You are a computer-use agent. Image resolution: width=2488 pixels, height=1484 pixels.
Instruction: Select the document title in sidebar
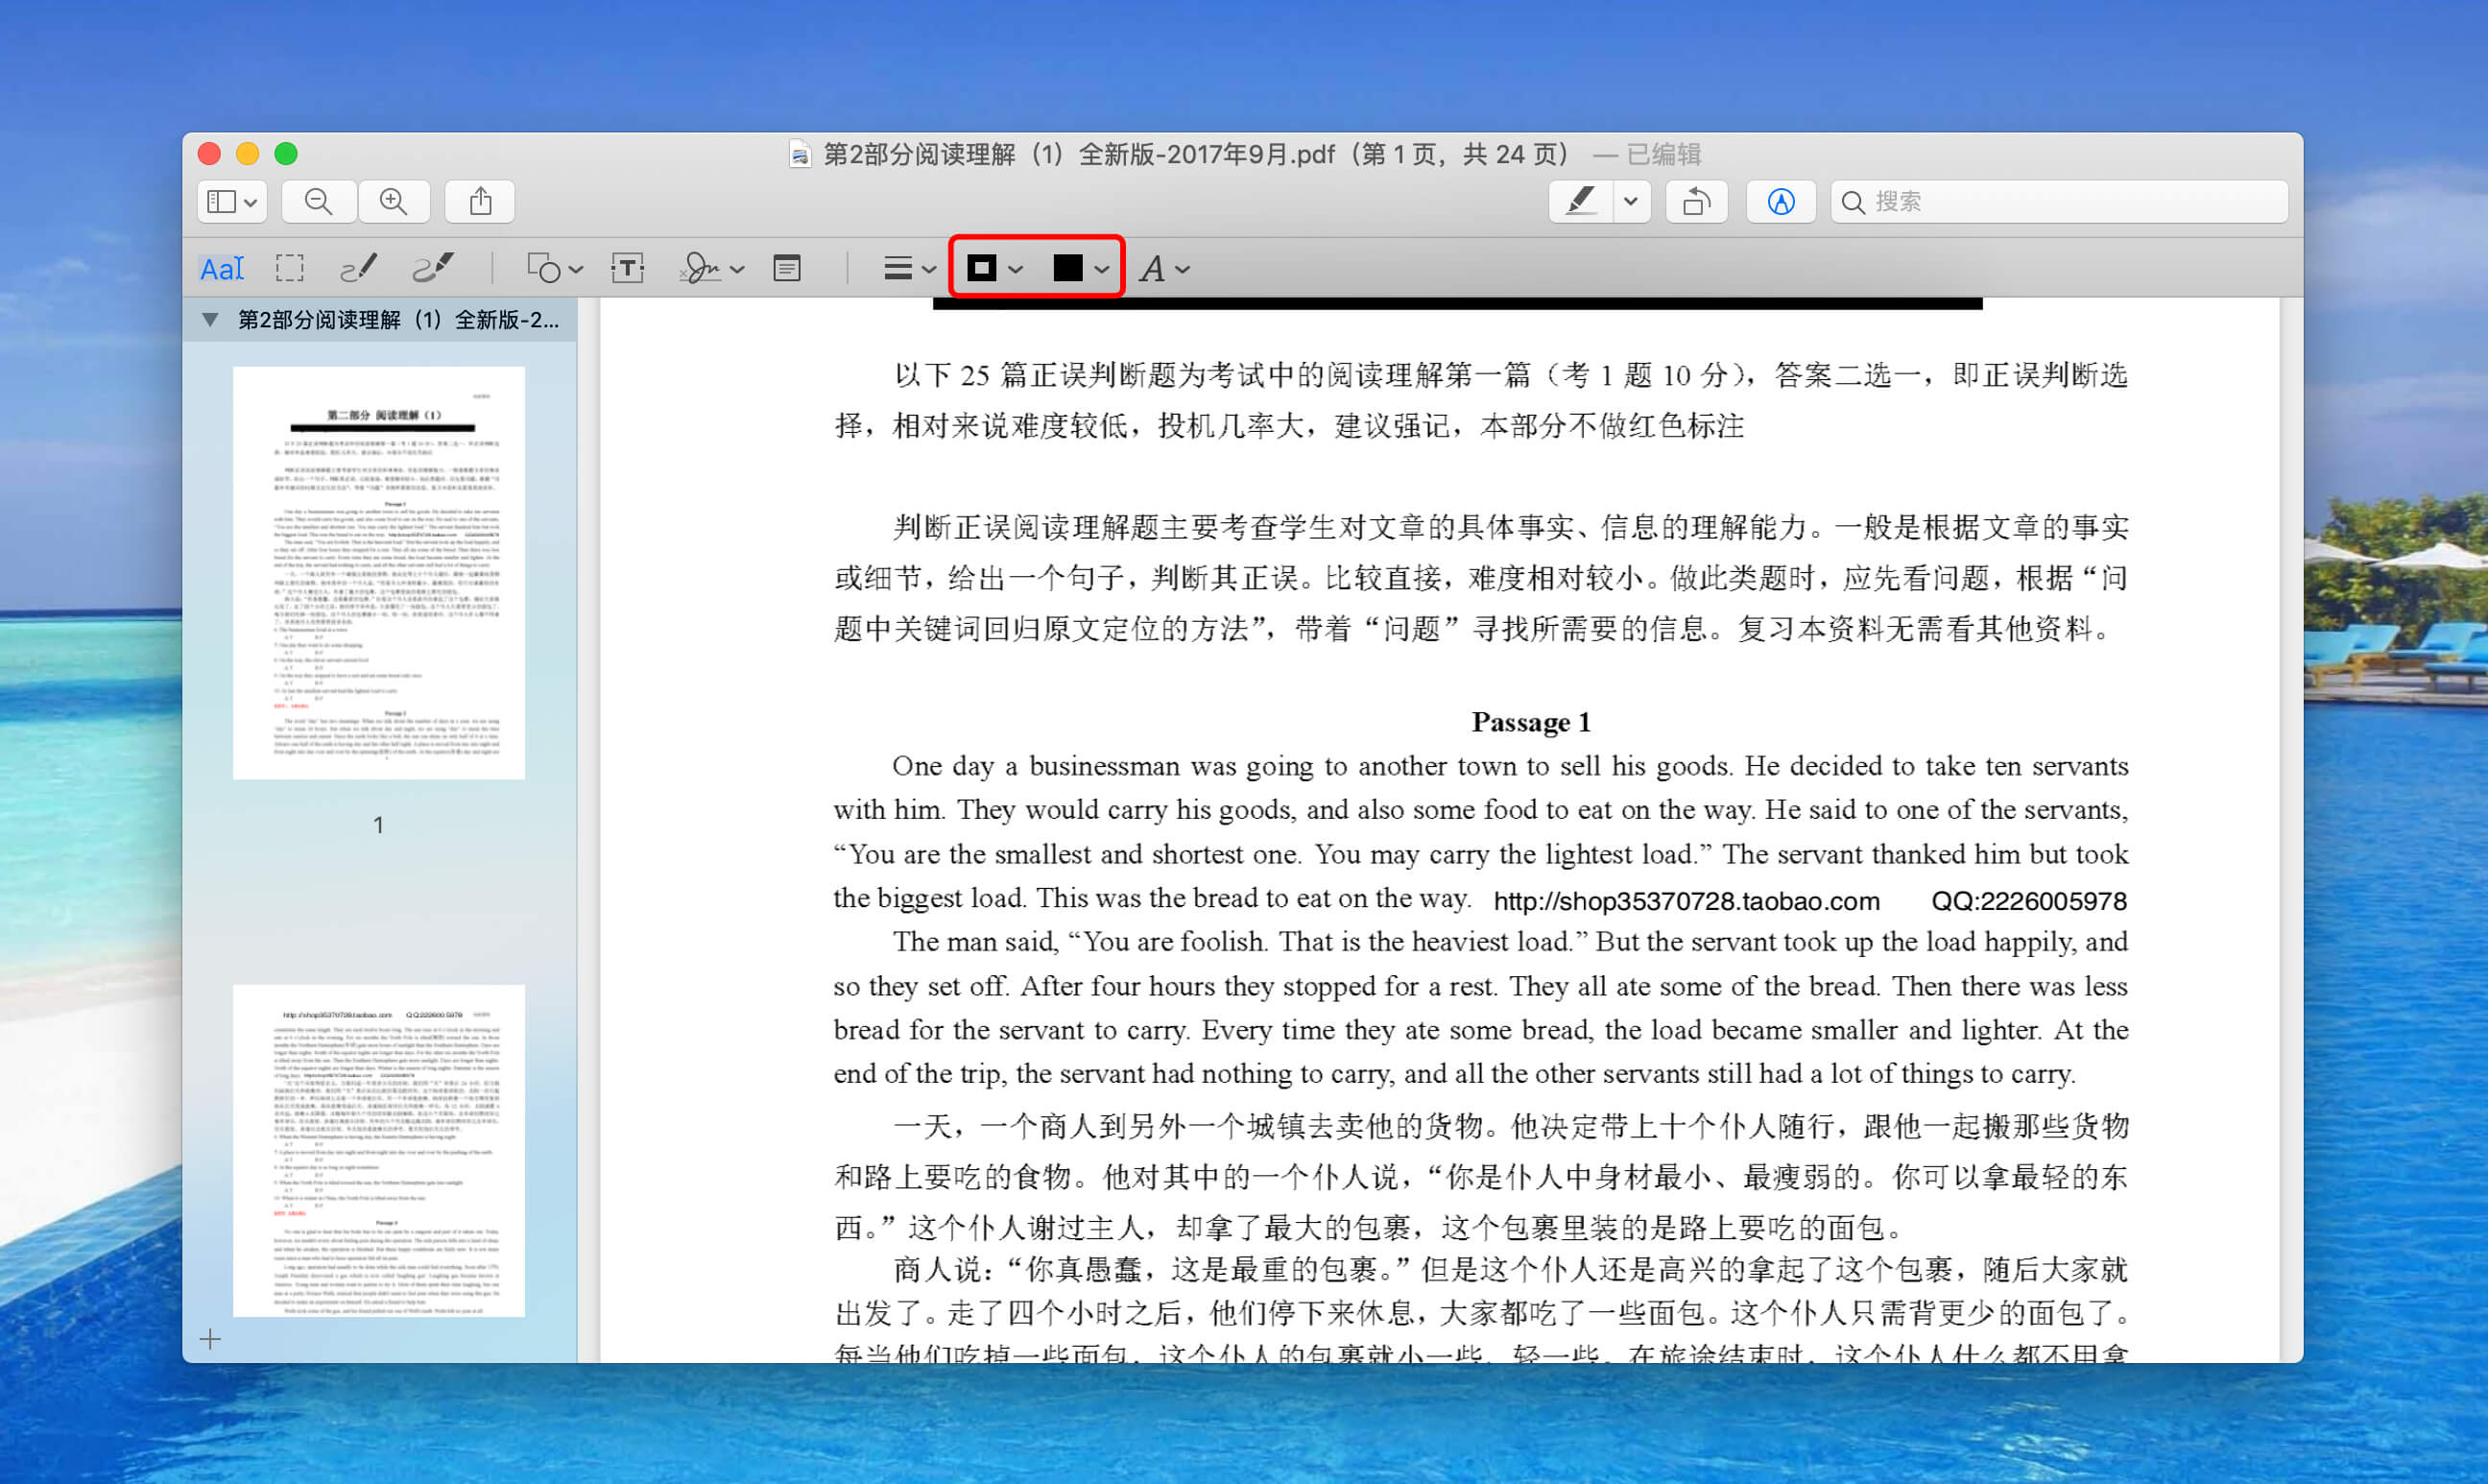tap(398, 320)
